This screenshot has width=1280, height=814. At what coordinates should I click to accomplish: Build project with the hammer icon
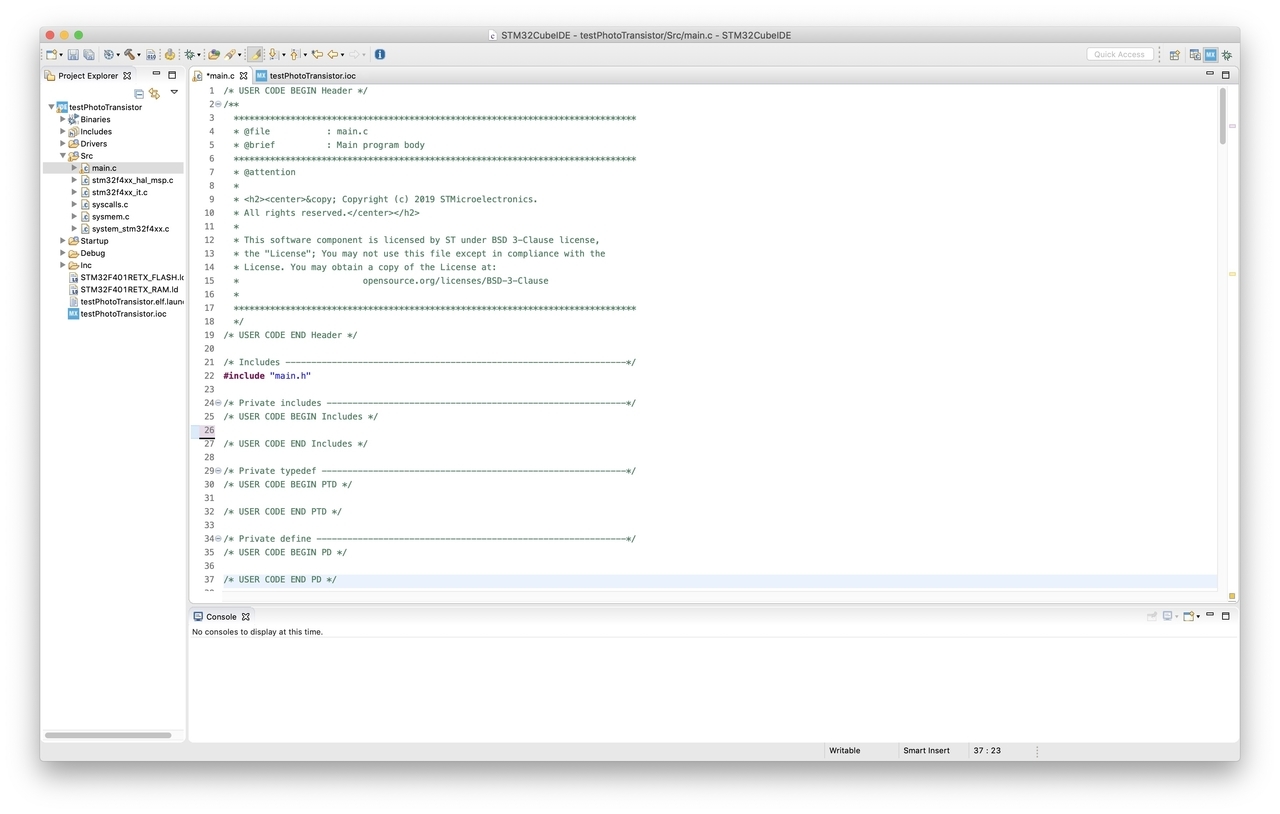click(130, 55)
